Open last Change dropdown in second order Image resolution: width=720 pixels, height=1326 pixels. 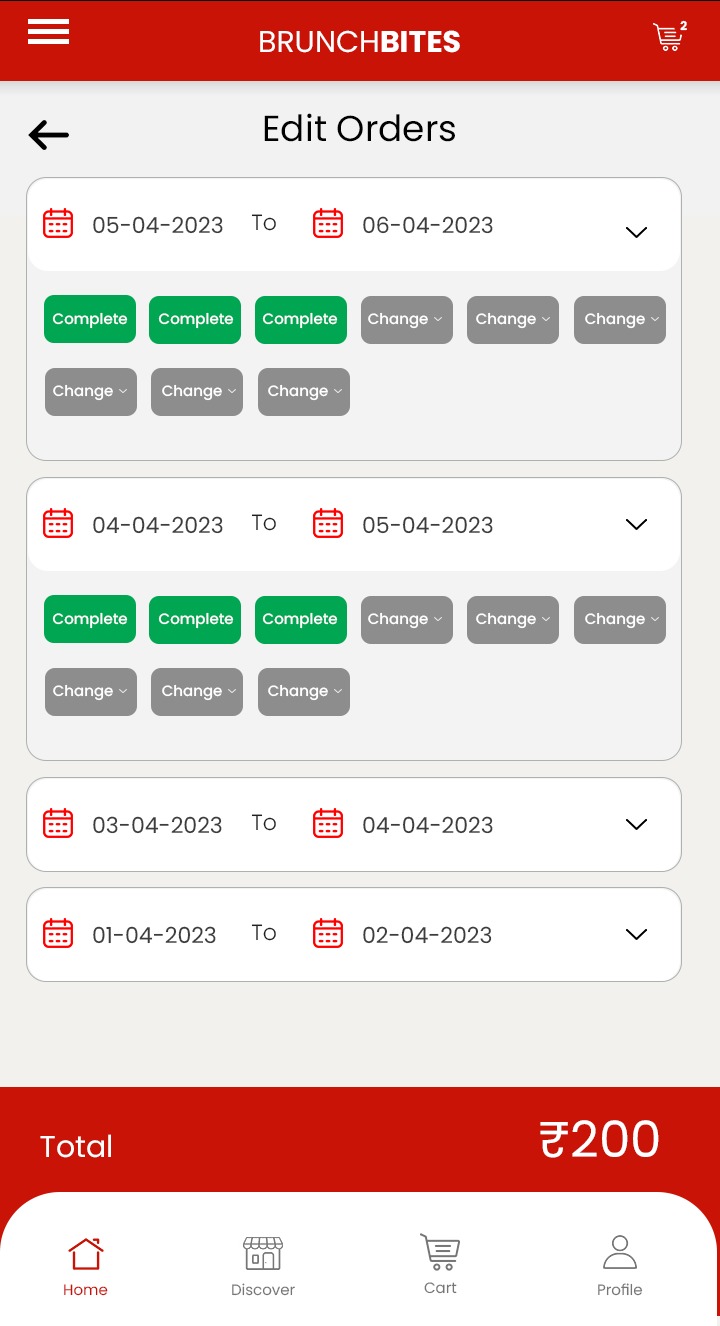pyautogui.click(x=304, y=692)
